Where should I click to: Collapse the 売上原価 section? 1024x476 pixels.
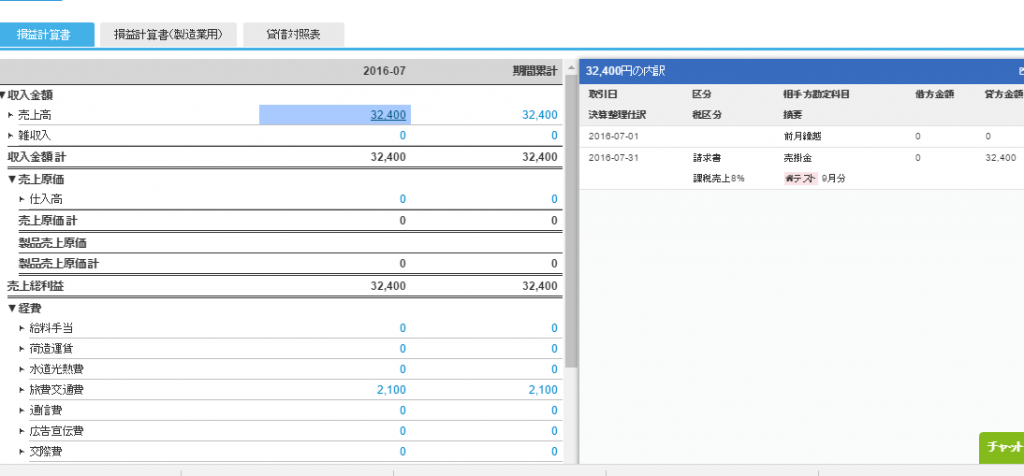coord(11,179)
